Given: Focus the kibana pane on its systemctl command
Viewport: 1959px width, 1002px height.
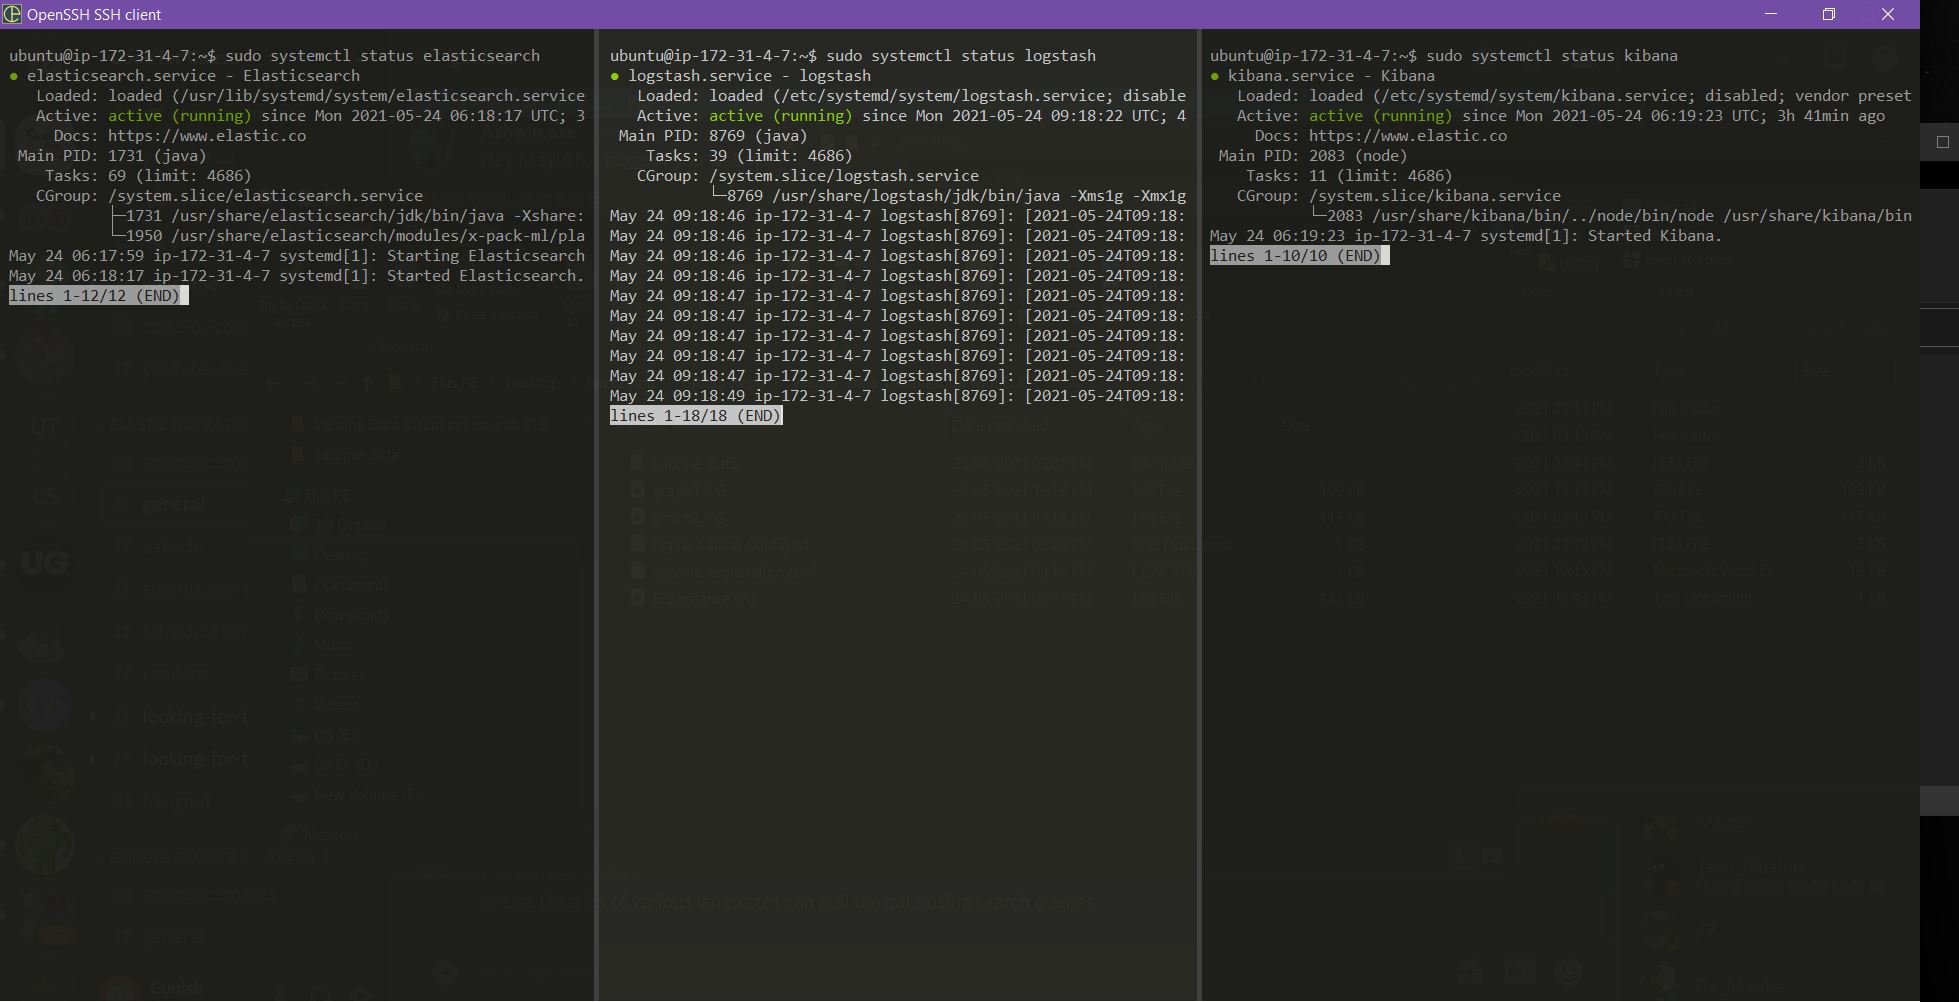Looking at the screenshot, I should 1552,56.
